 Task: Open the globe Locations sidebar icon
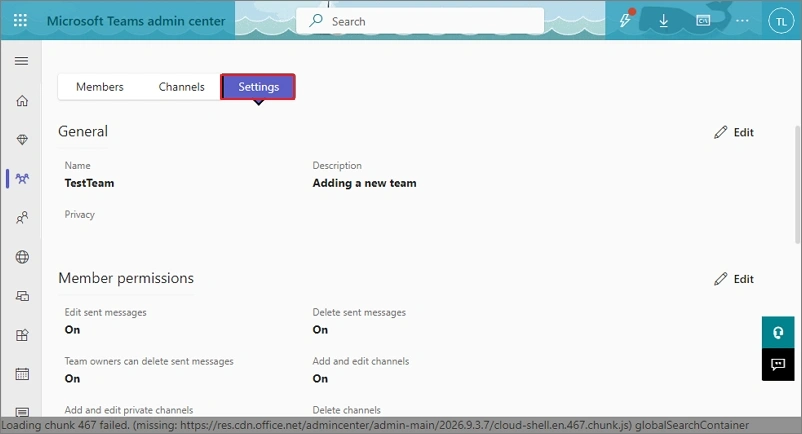click(x=22, y=257)
